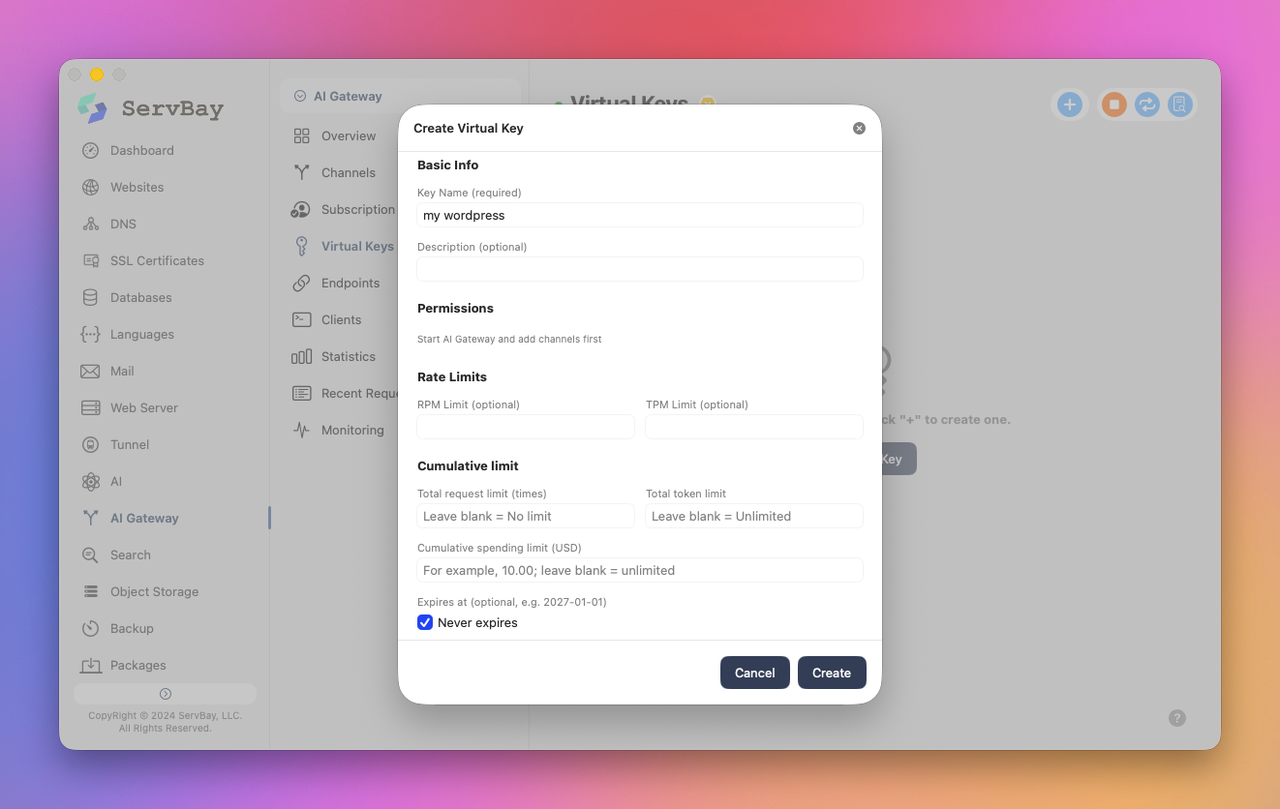Close the Create Virtual Key dialog

(x=859, y=128)
